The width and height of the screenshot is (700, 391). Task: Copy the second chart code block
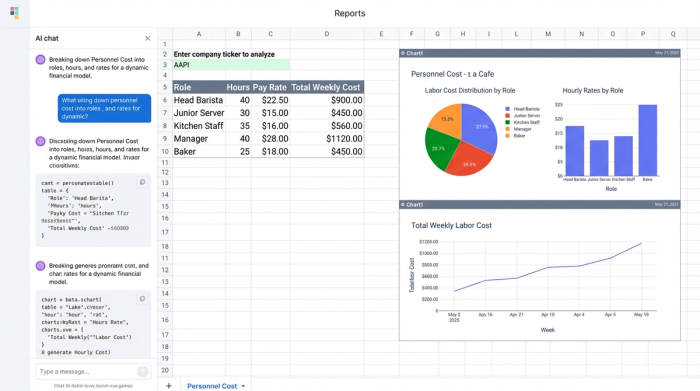coord(142,299)
